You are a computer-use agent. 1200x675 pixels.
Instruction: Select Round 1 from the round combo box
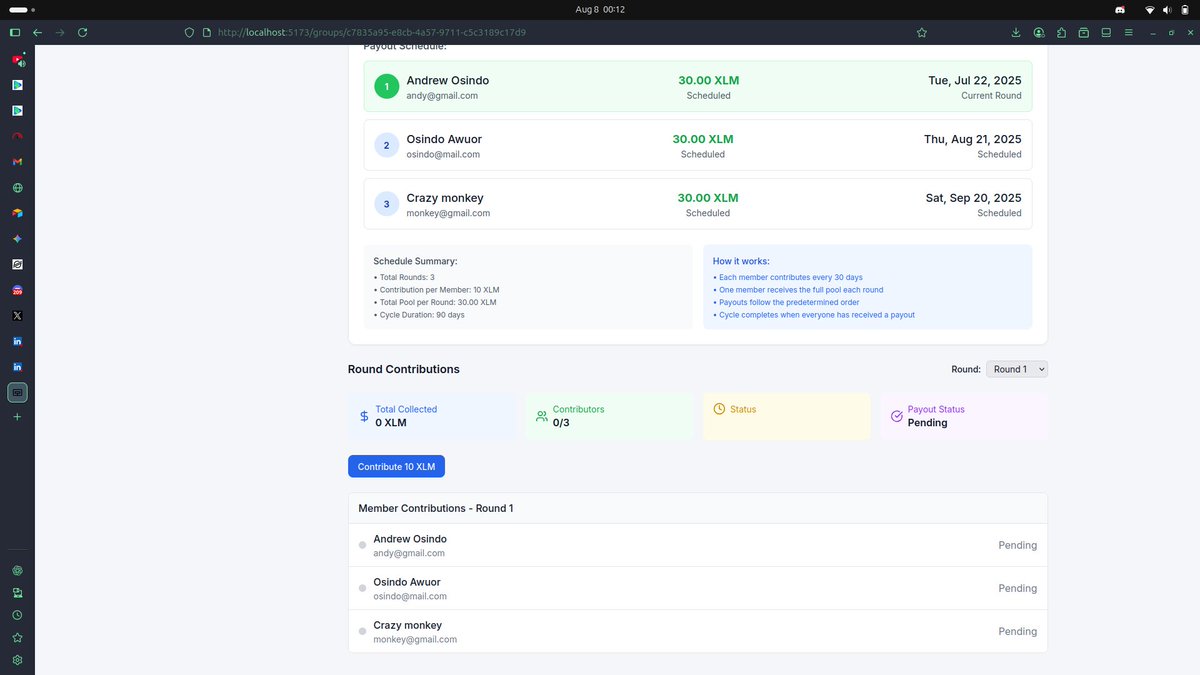(1016, 368)
